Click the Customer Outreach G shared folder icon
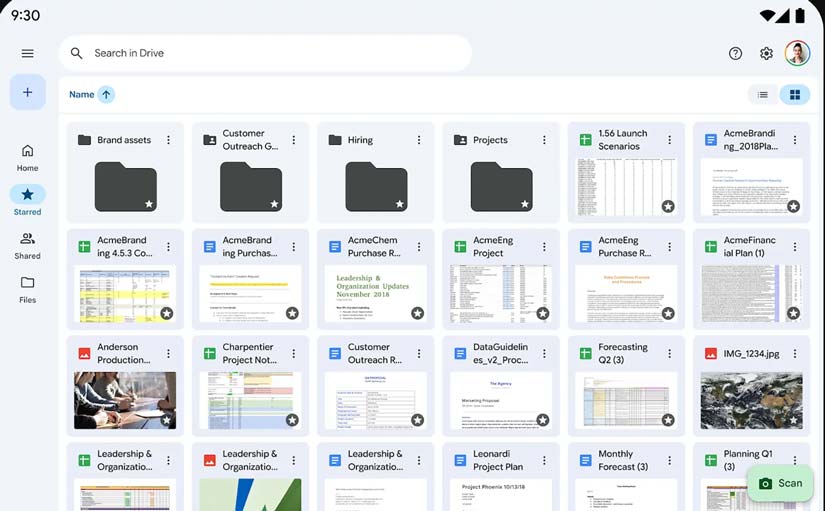This screenshot has height=511, width=825. tap(209, 140)
